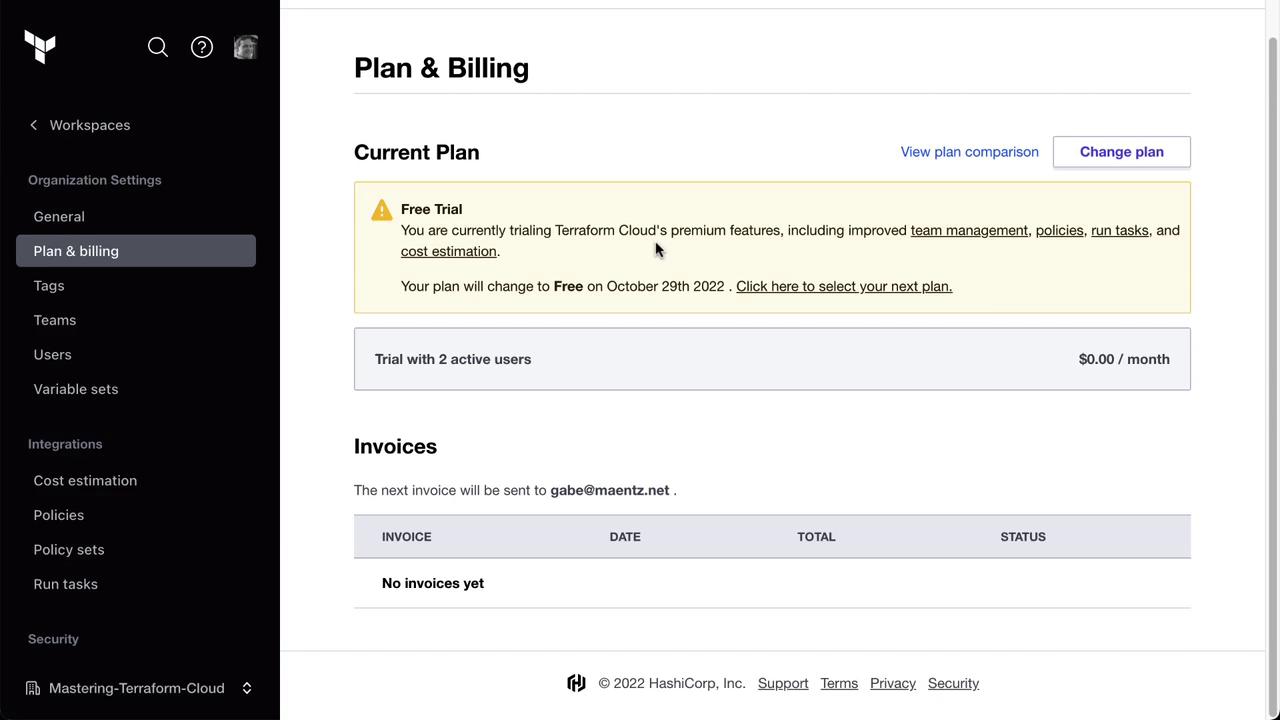
Task: Open search with the magnifier icon
Action: tap(158, 47)
